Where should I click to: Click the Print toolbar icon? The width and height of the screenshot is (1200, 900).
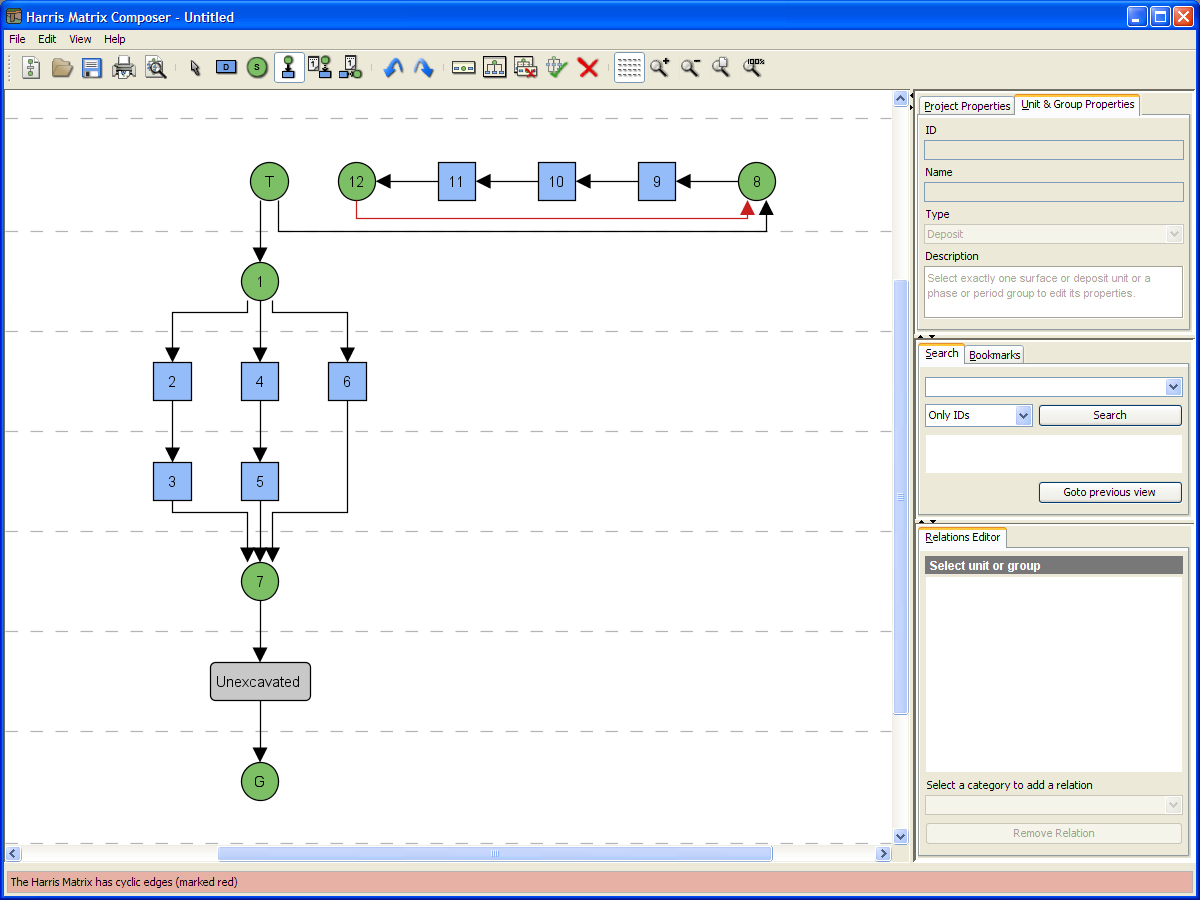coord(124,68)
